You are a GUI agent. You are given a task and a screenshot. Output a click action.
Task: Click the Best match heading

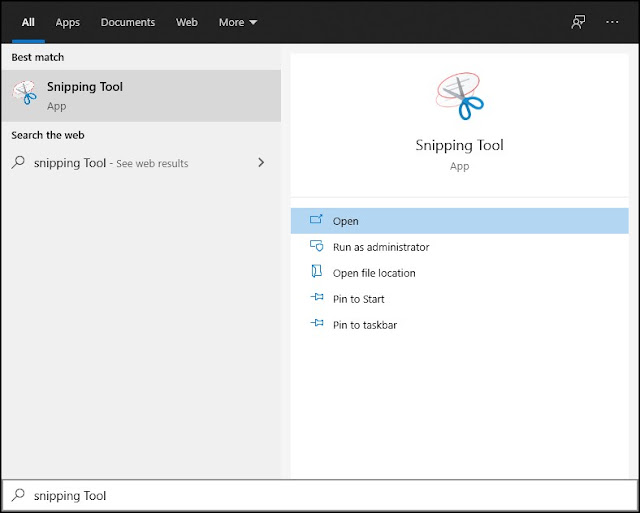(x=38, y=57)
